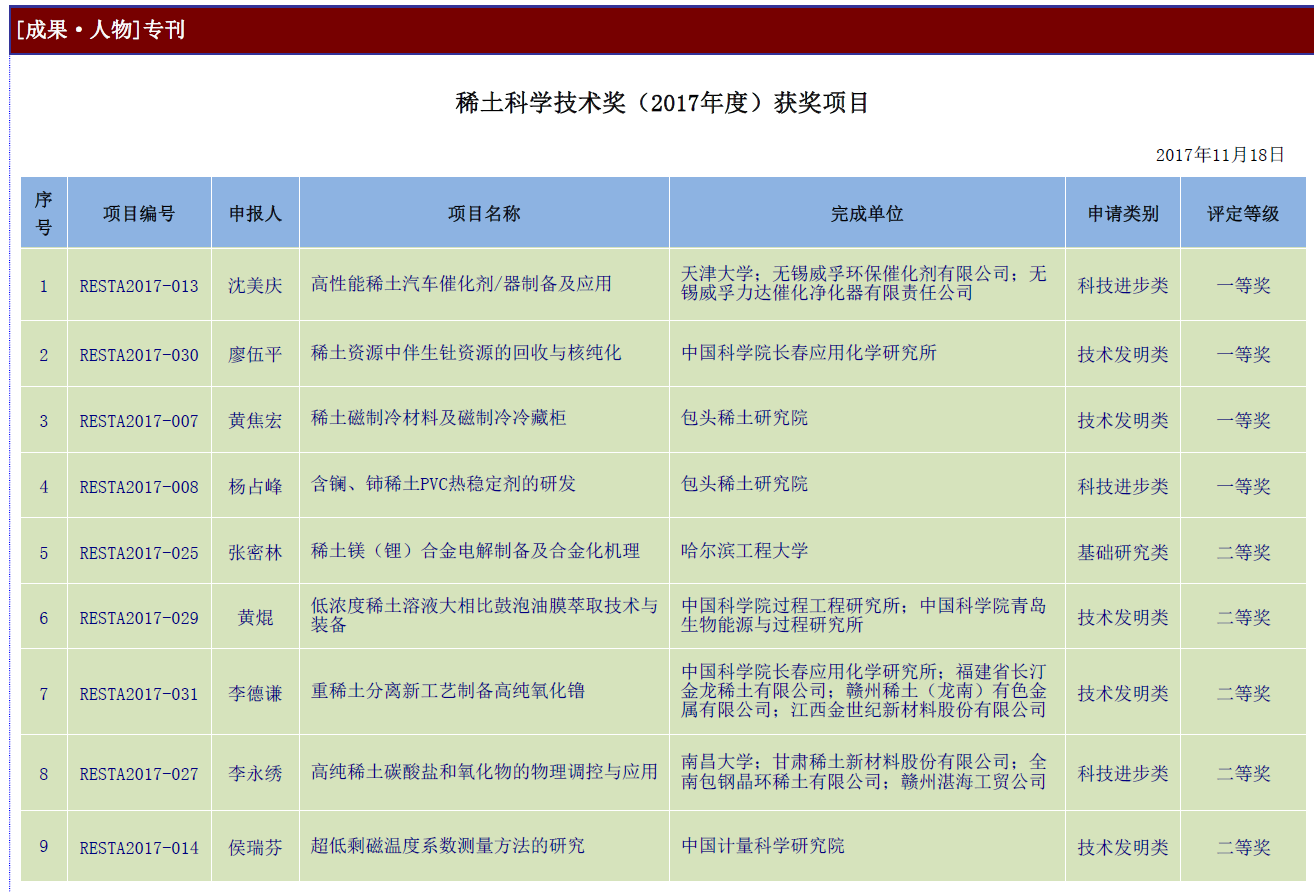Select project number RESTA2017-008
The image size is (1314, 892).
[139, 487]
